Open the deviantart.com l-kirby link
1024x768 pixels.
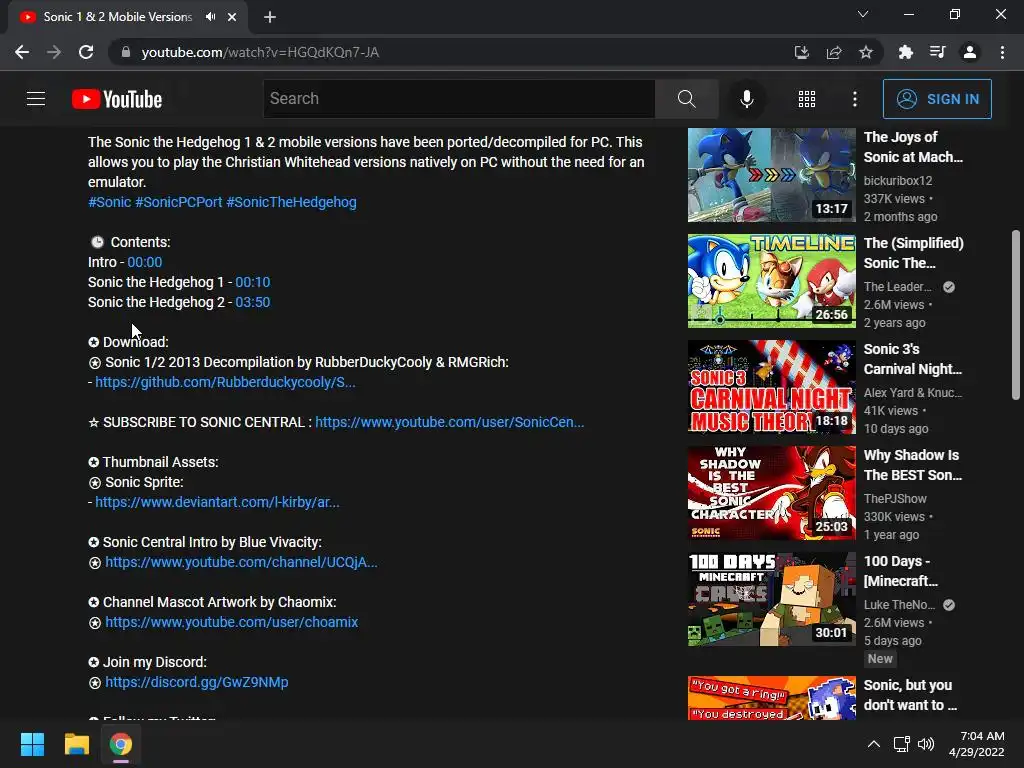pos(217,502)
